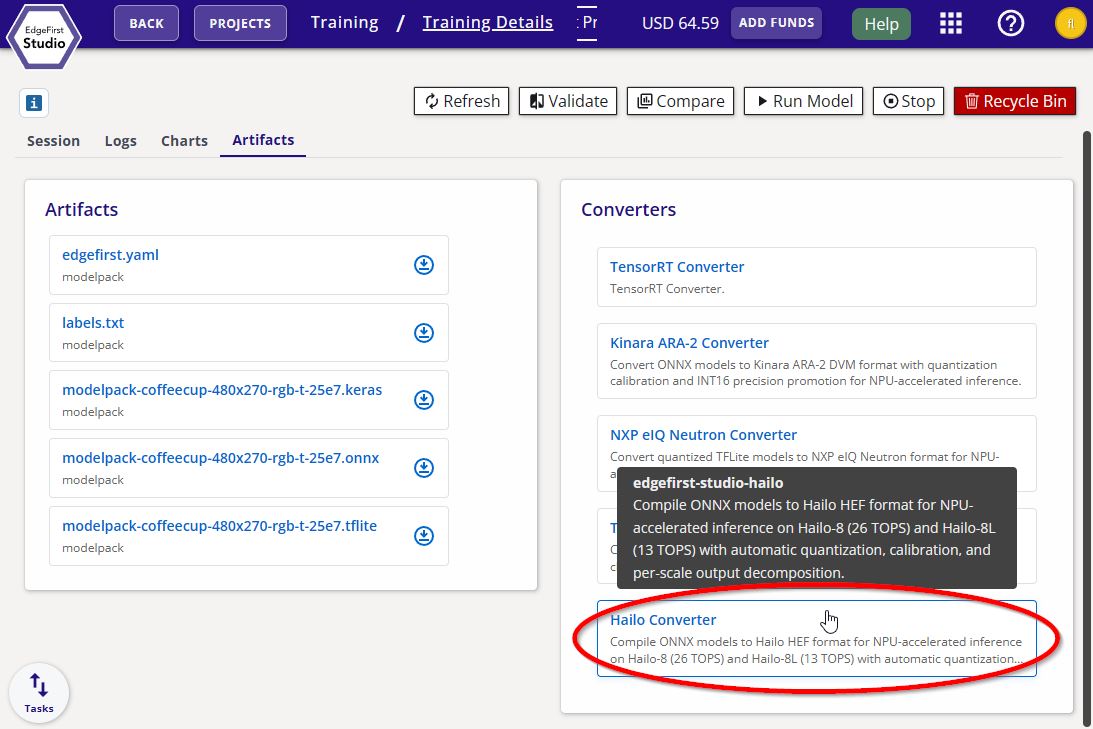The width and height of the screenshot is (1093, 729).
Task: Click the PROJECTS button
Action: (x=240, y=23)
